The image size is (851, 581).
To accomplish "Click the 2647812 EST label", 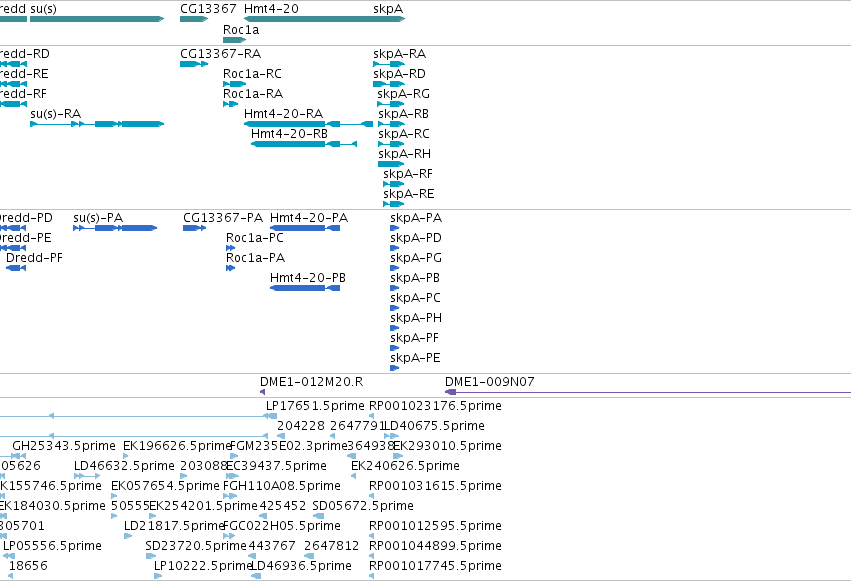I will click(x=332, y=546).
